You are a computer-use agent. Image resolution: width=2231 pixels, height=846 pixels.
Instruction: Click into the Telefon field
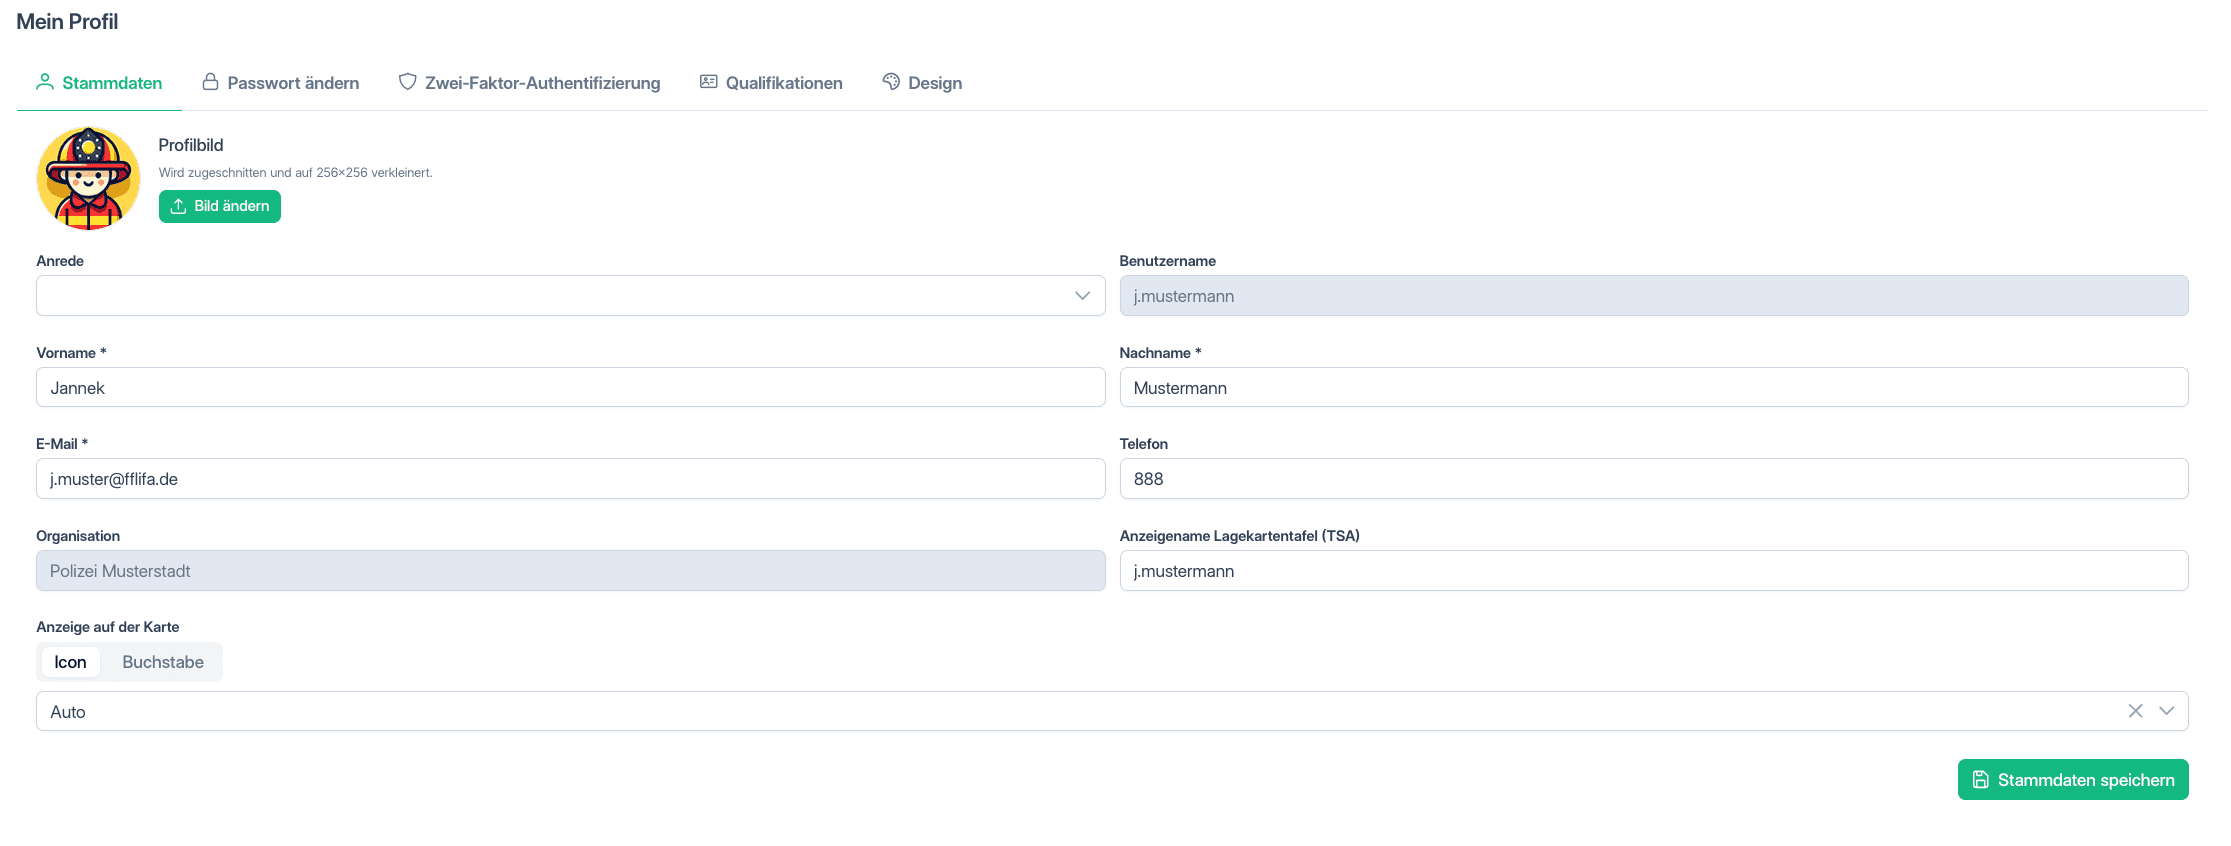[1653, 479]
